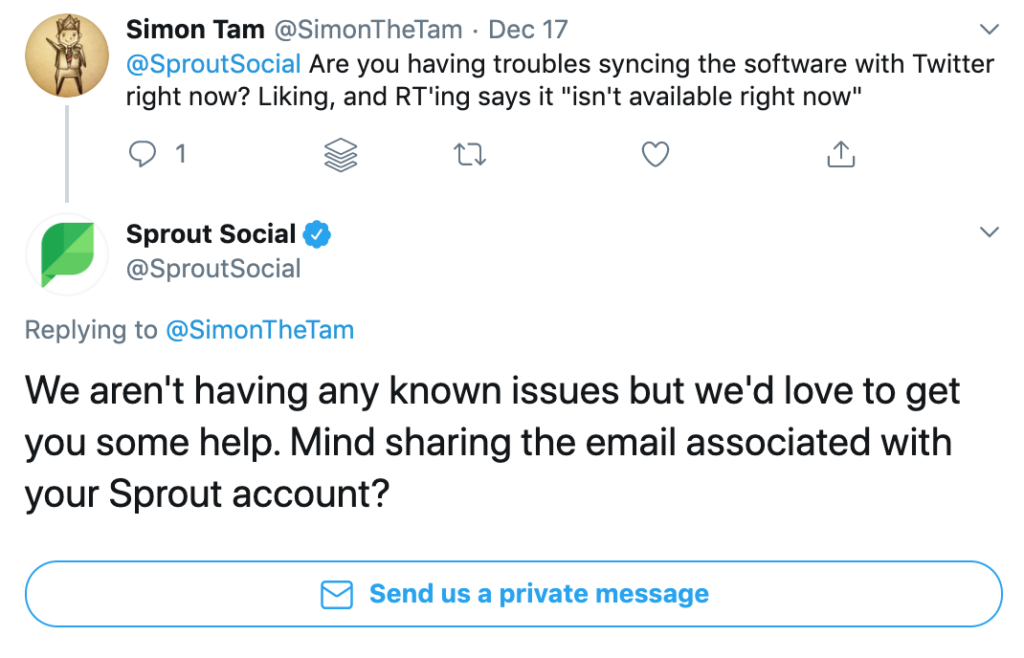Like Simon Tam's tweet
Screen dimensions: 1024x658
point(655,154)
